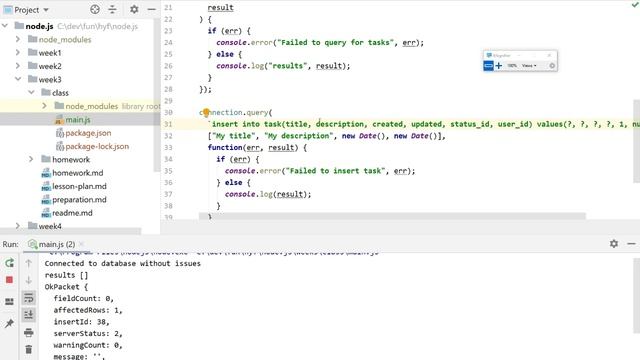Select the week1 folder label
The width and height of the screenshot is (640, 360).
tap(50, 53)
